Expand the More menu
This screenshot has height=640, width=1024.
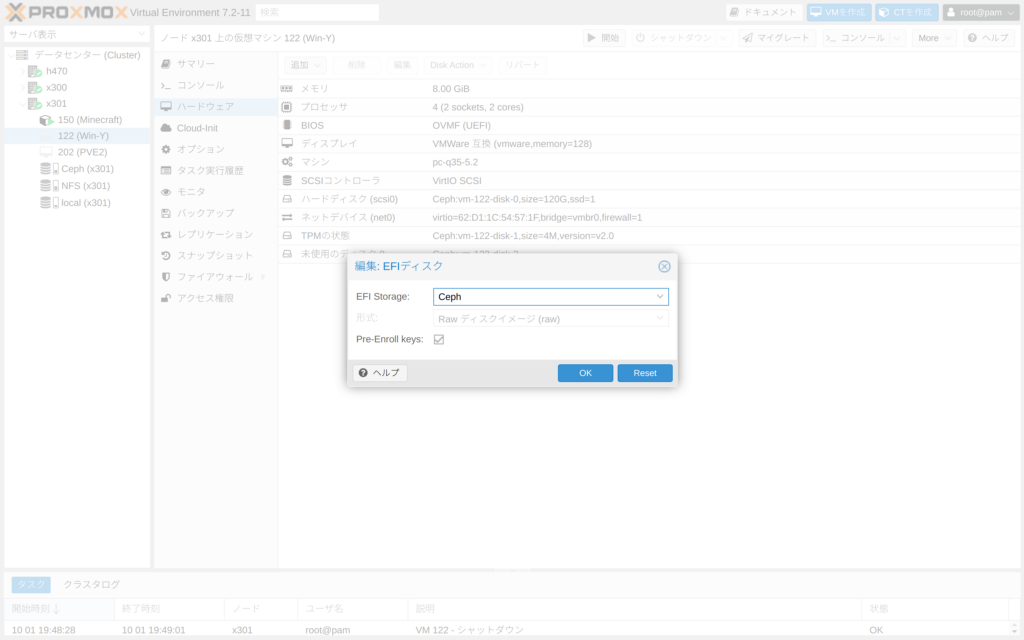933,38
